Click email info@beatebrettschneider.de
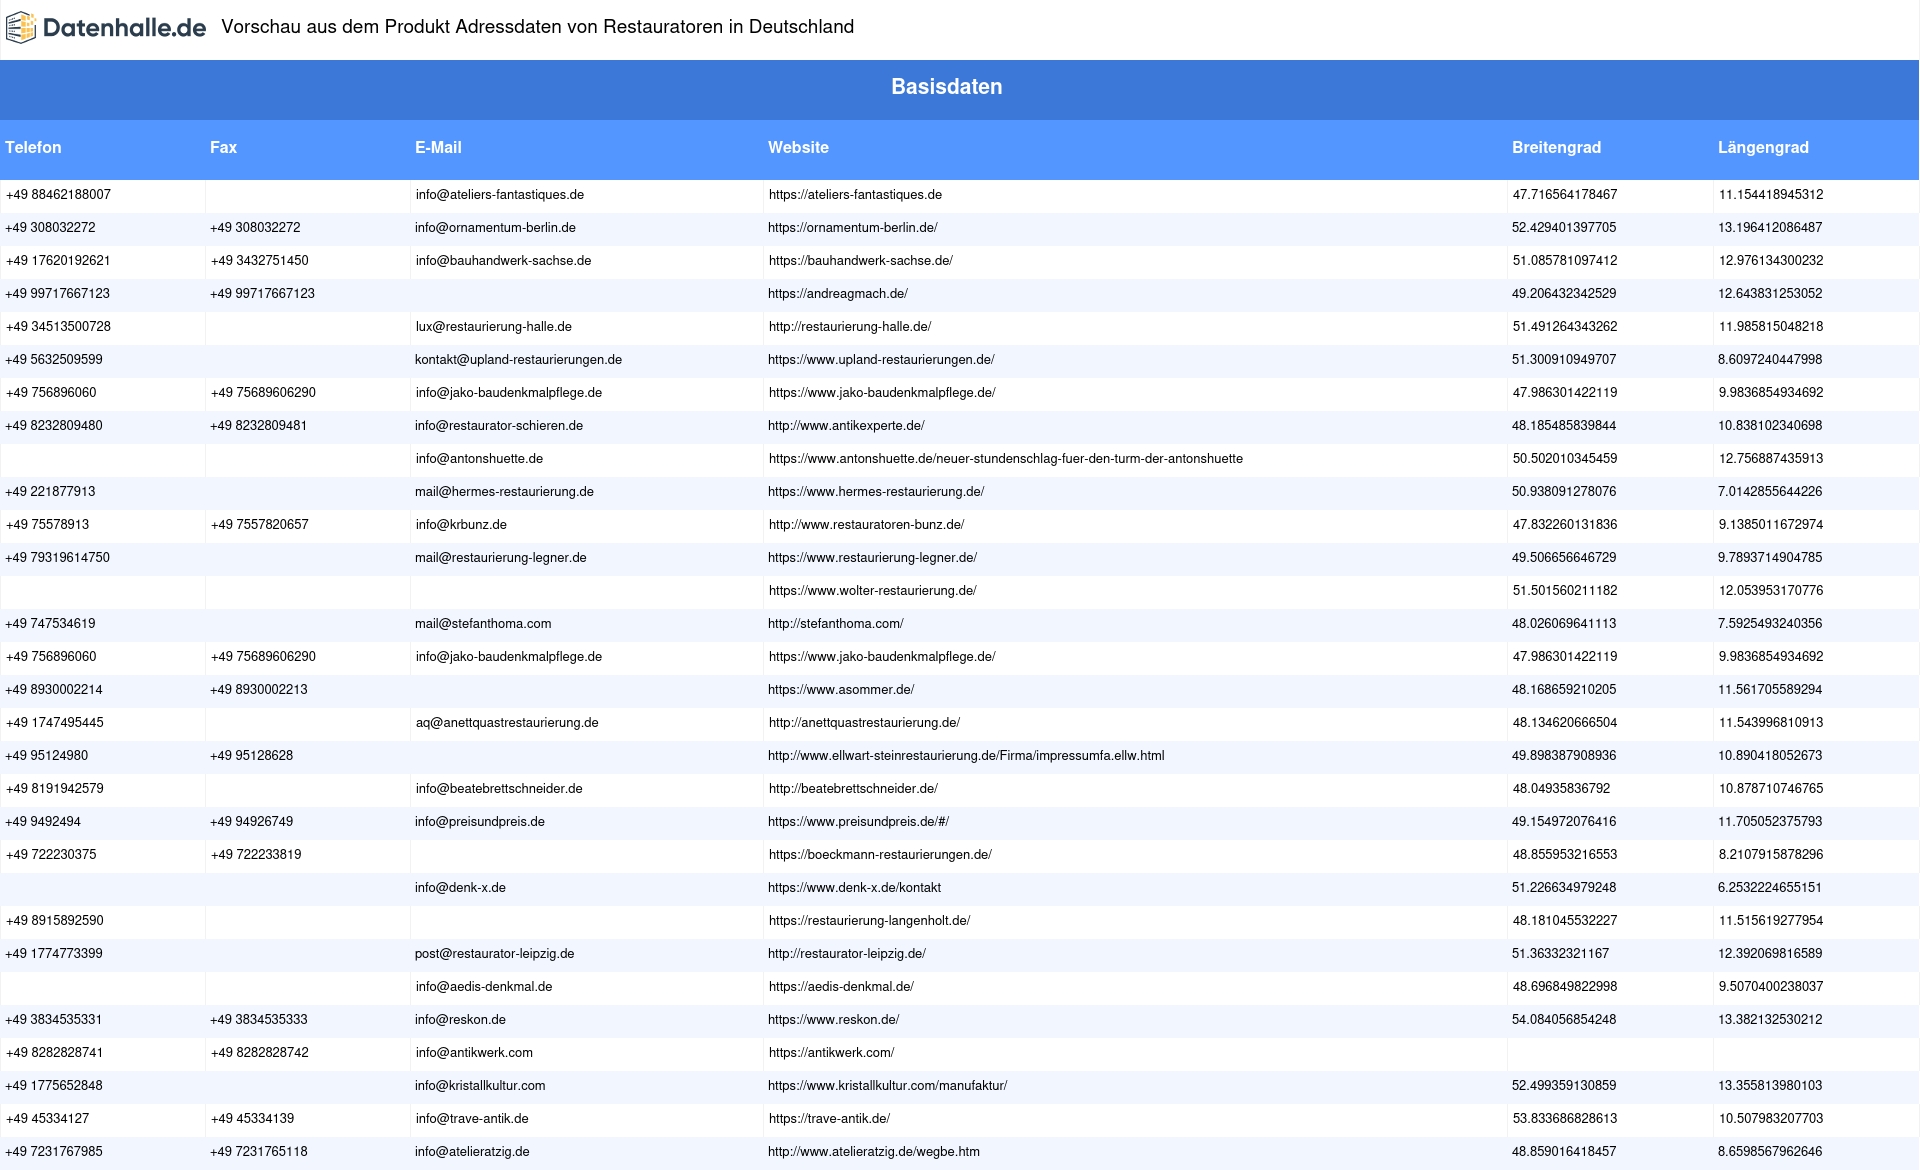 coord(499,789)
